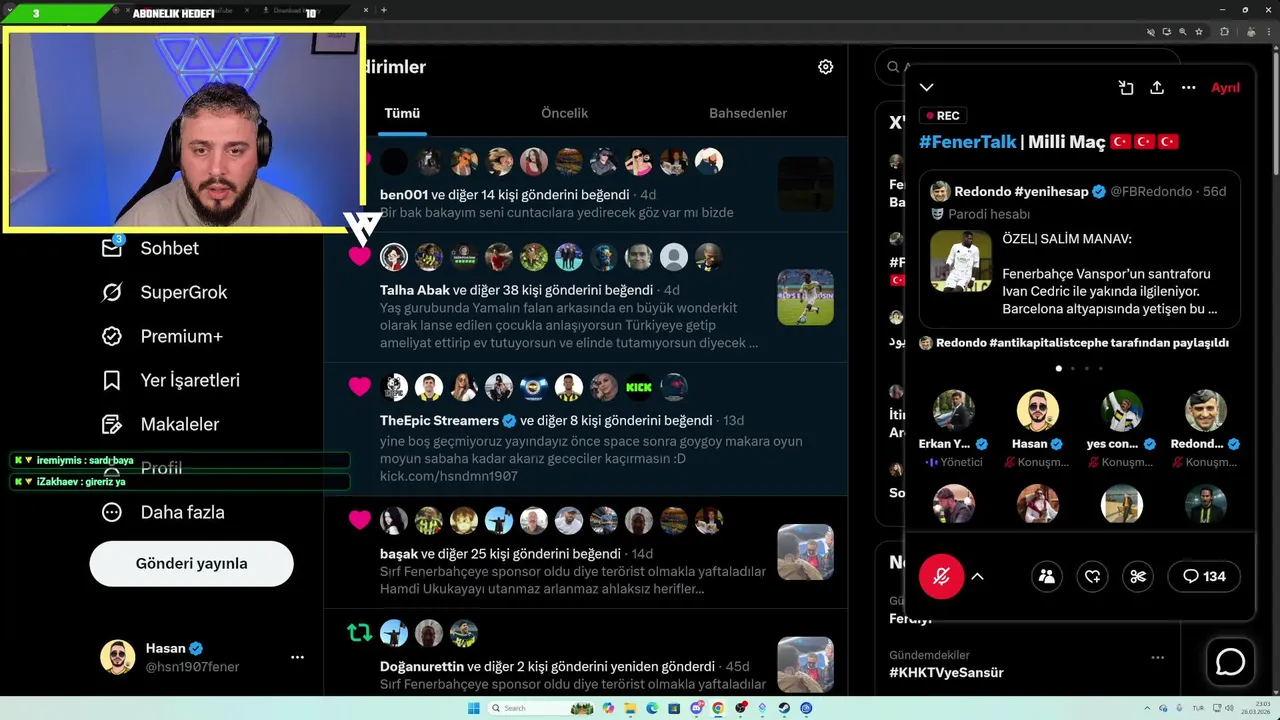1280x720 pixels.
Task: Open Windows Start button
Action: 474,708
